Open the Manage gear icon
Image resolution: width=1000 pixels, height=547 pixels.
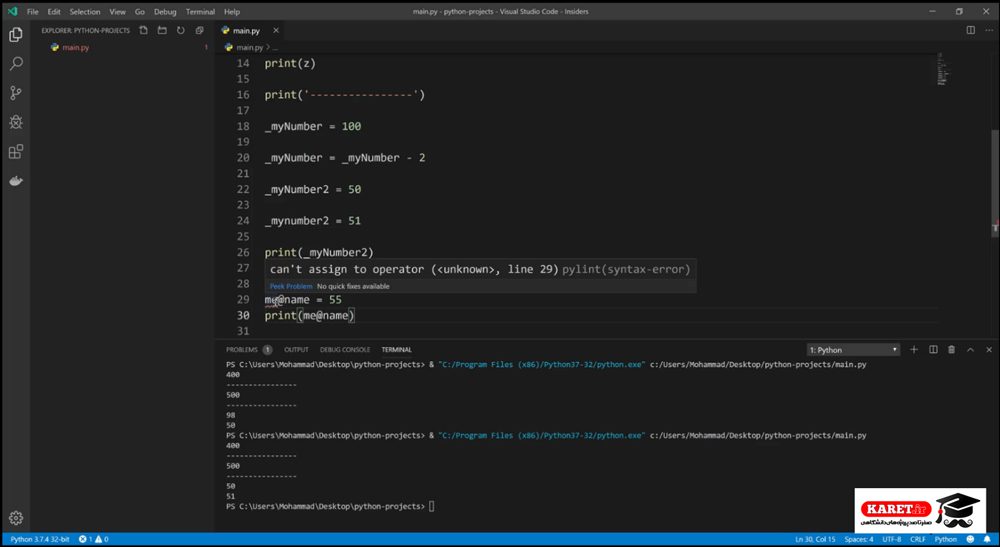coord(16,518)
